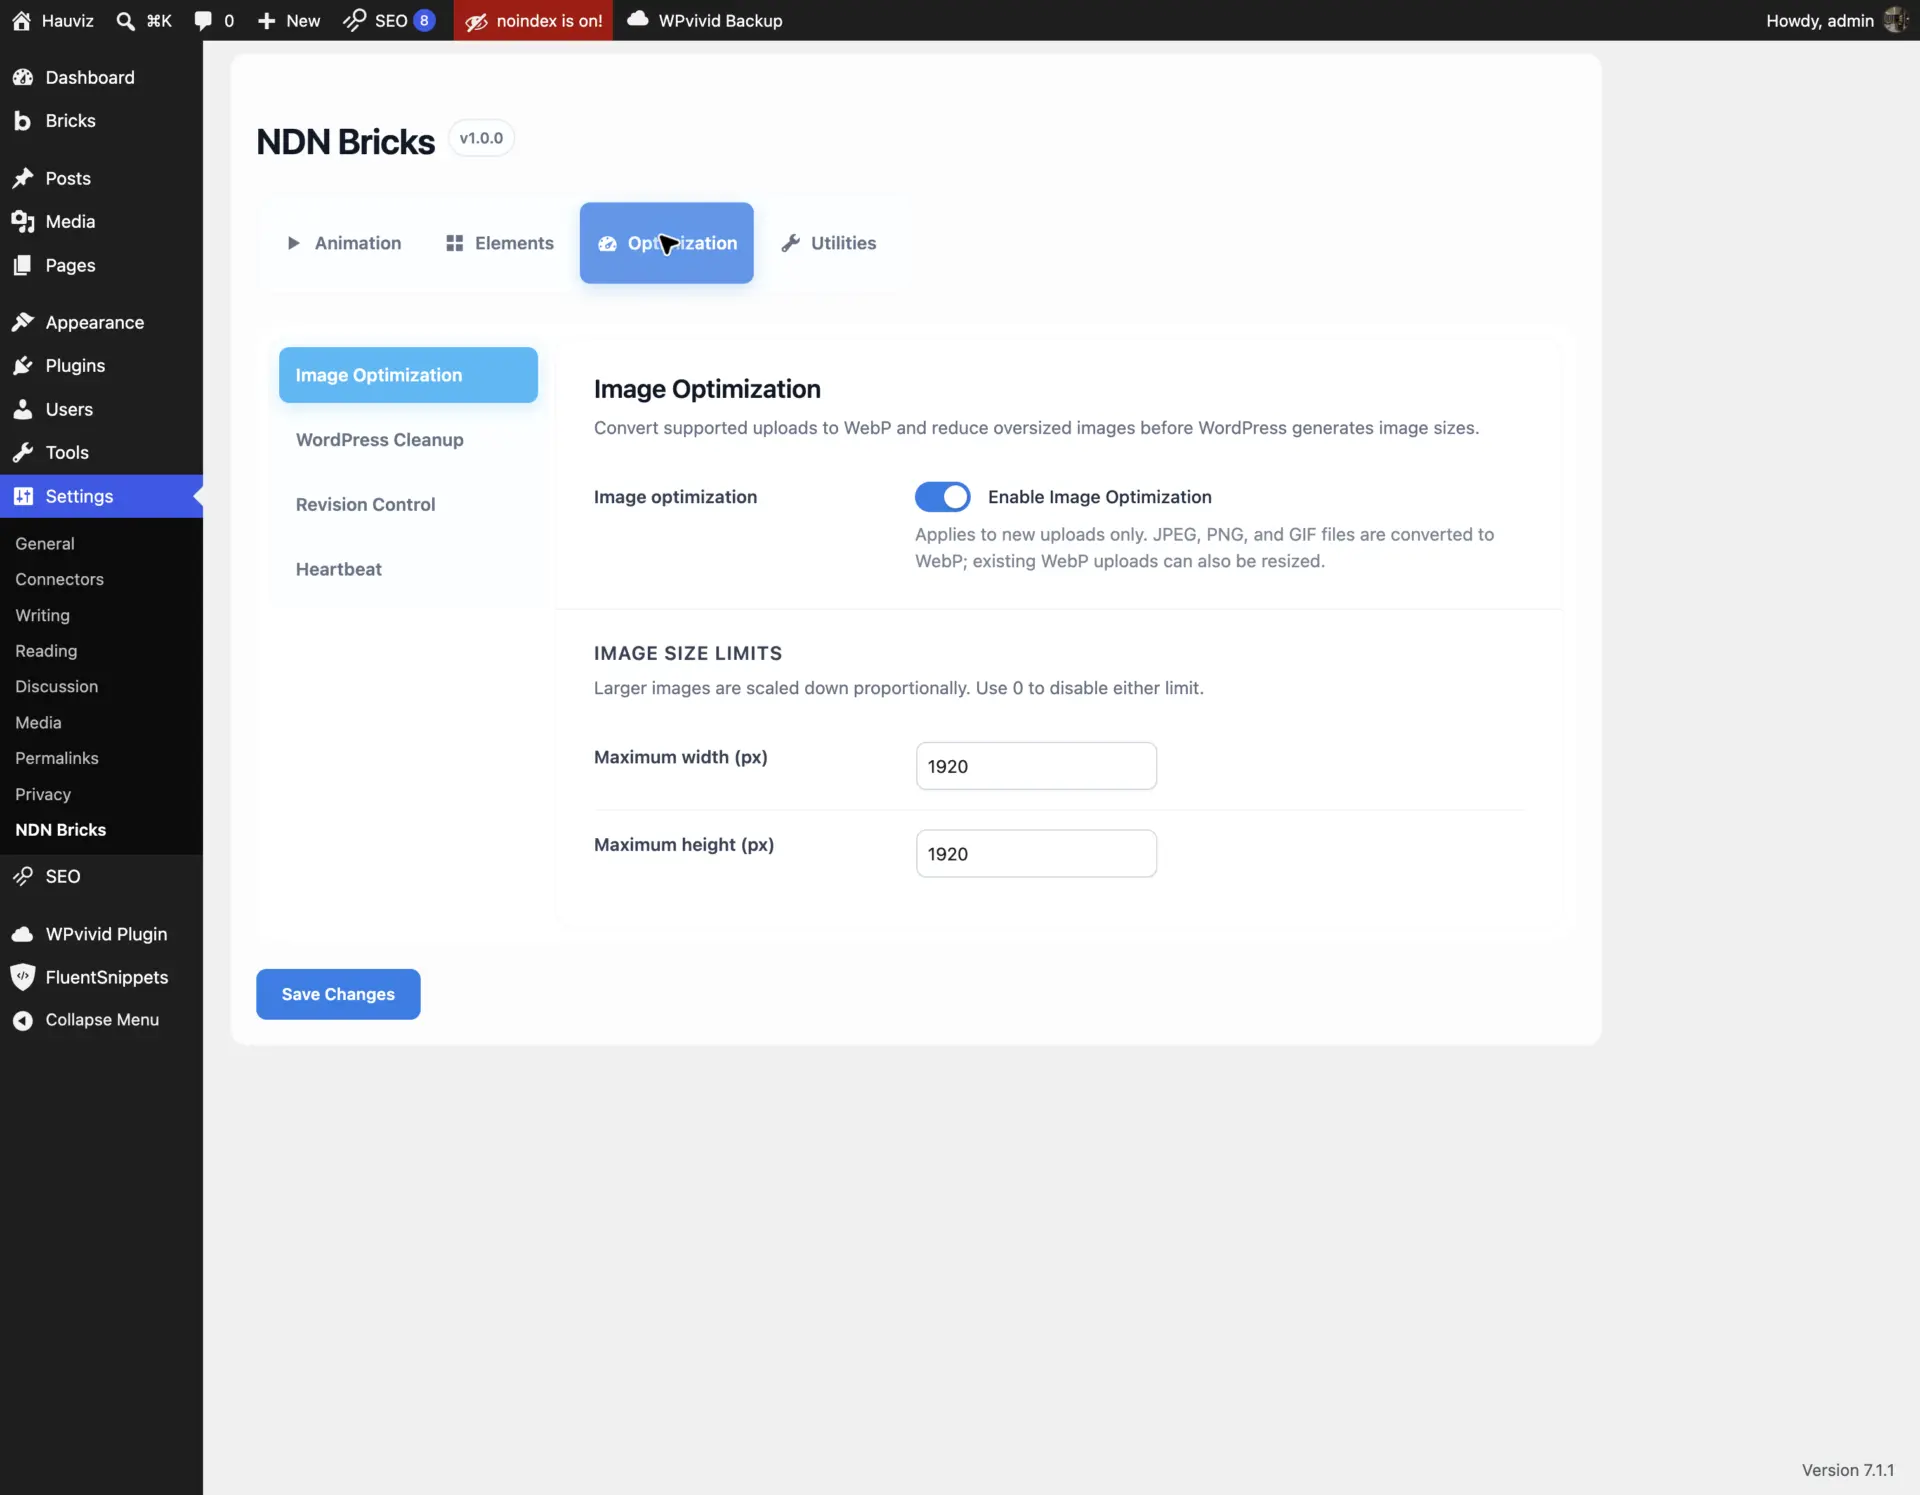Click the Enable Image Optimization label
Viewport: 1920px width, 1495px height.
click(x=1099, y=497)
